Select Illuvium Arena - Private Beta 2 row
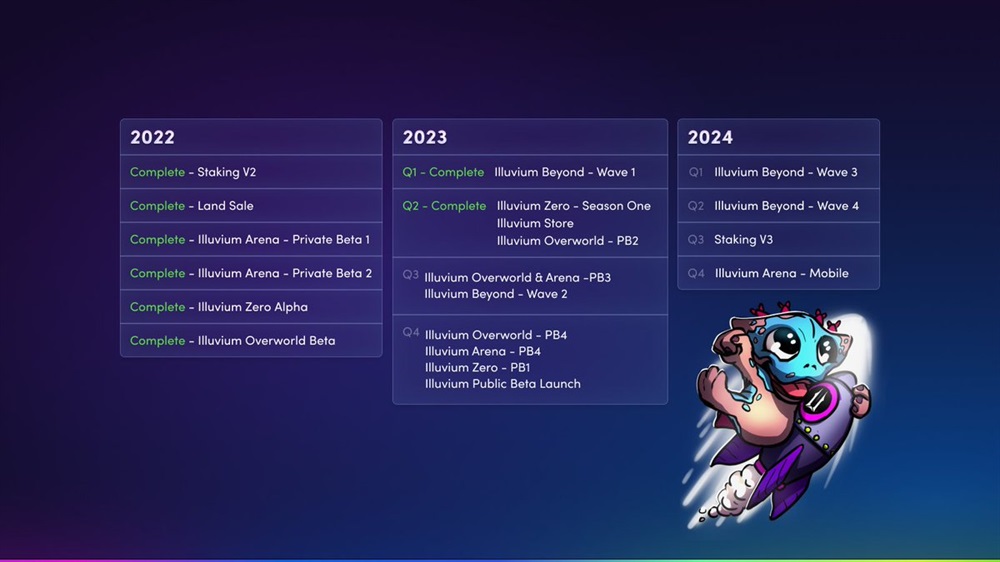 click(x=251, y=273)
